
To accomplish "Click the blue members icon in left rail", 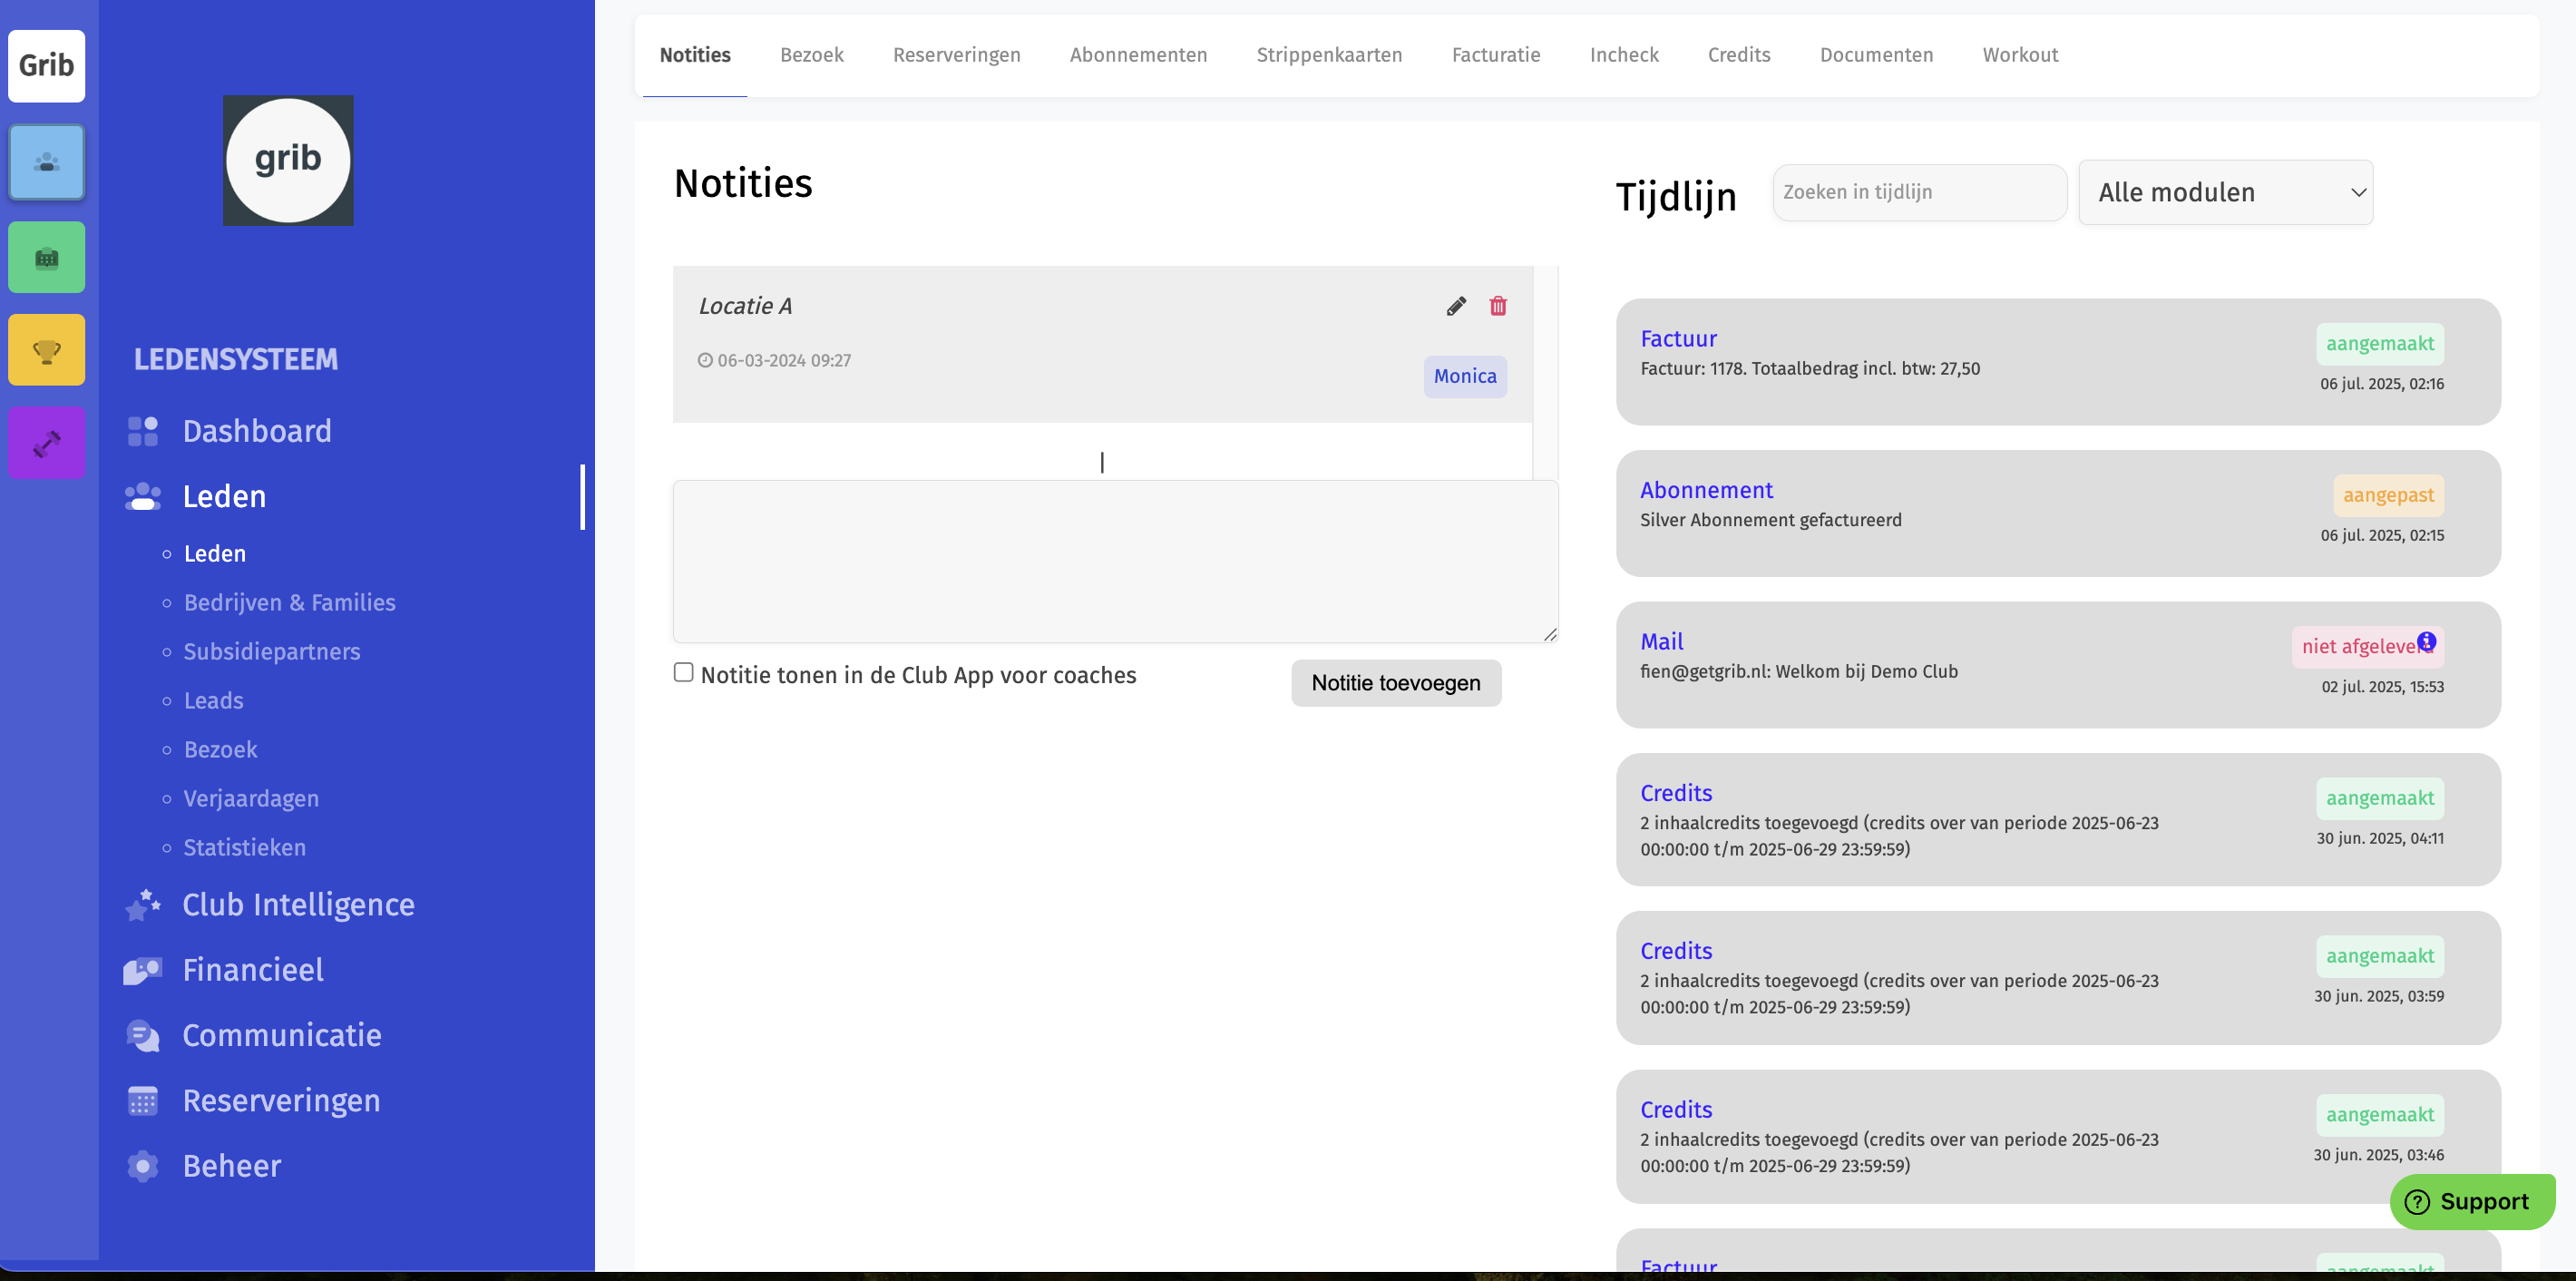I will point(46,162).
